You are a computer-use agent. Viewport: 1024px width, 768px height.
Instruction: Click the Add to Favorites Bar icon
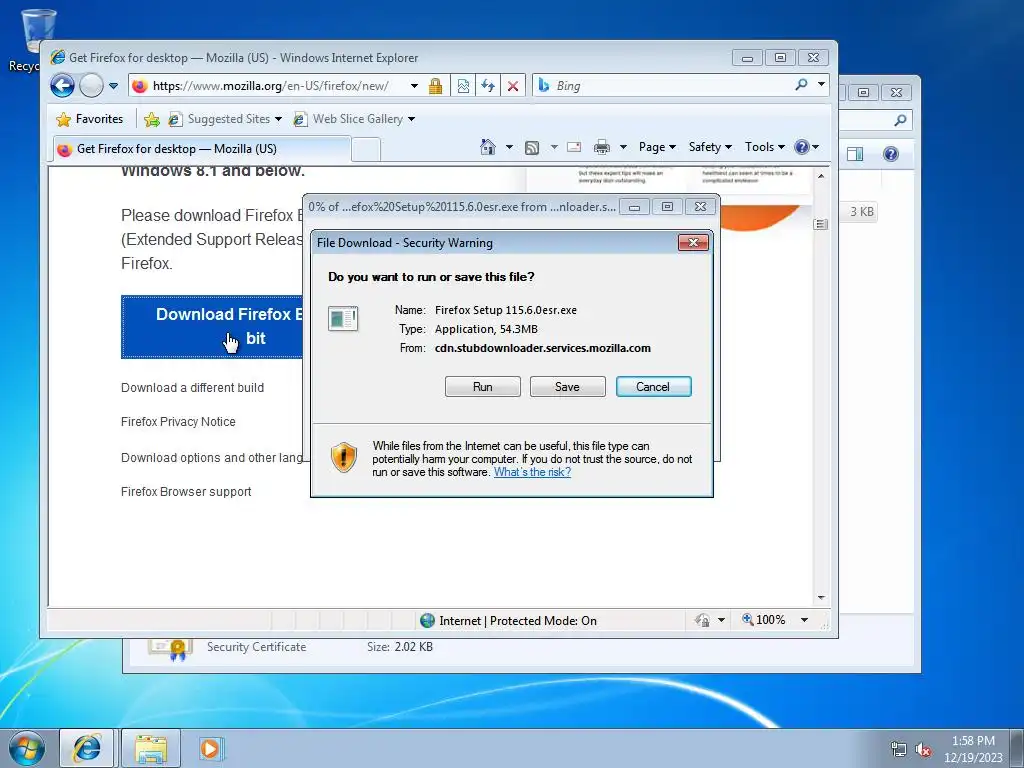(152, 119)
